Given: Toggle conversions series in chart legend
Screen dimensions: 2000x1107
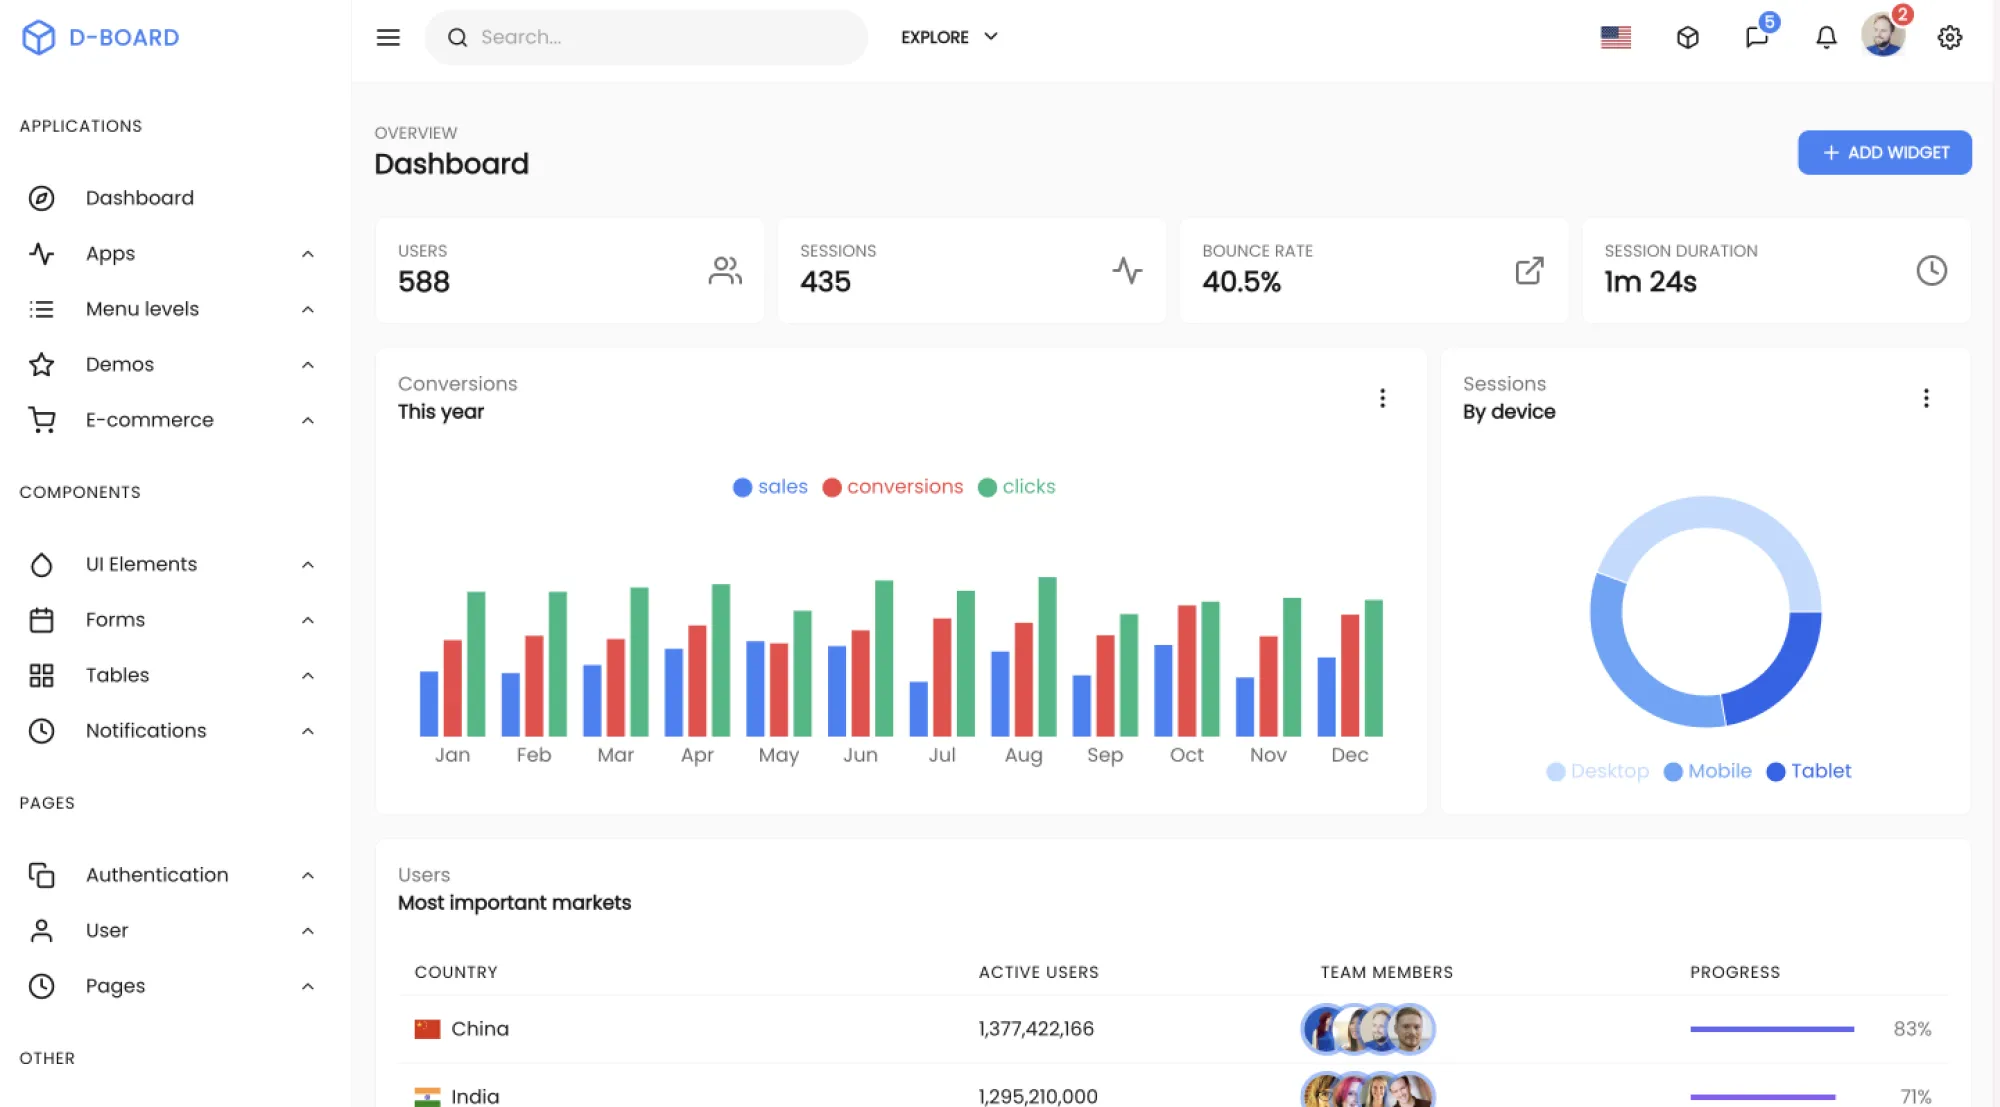Looking at the screenshot, I should 893,487.
